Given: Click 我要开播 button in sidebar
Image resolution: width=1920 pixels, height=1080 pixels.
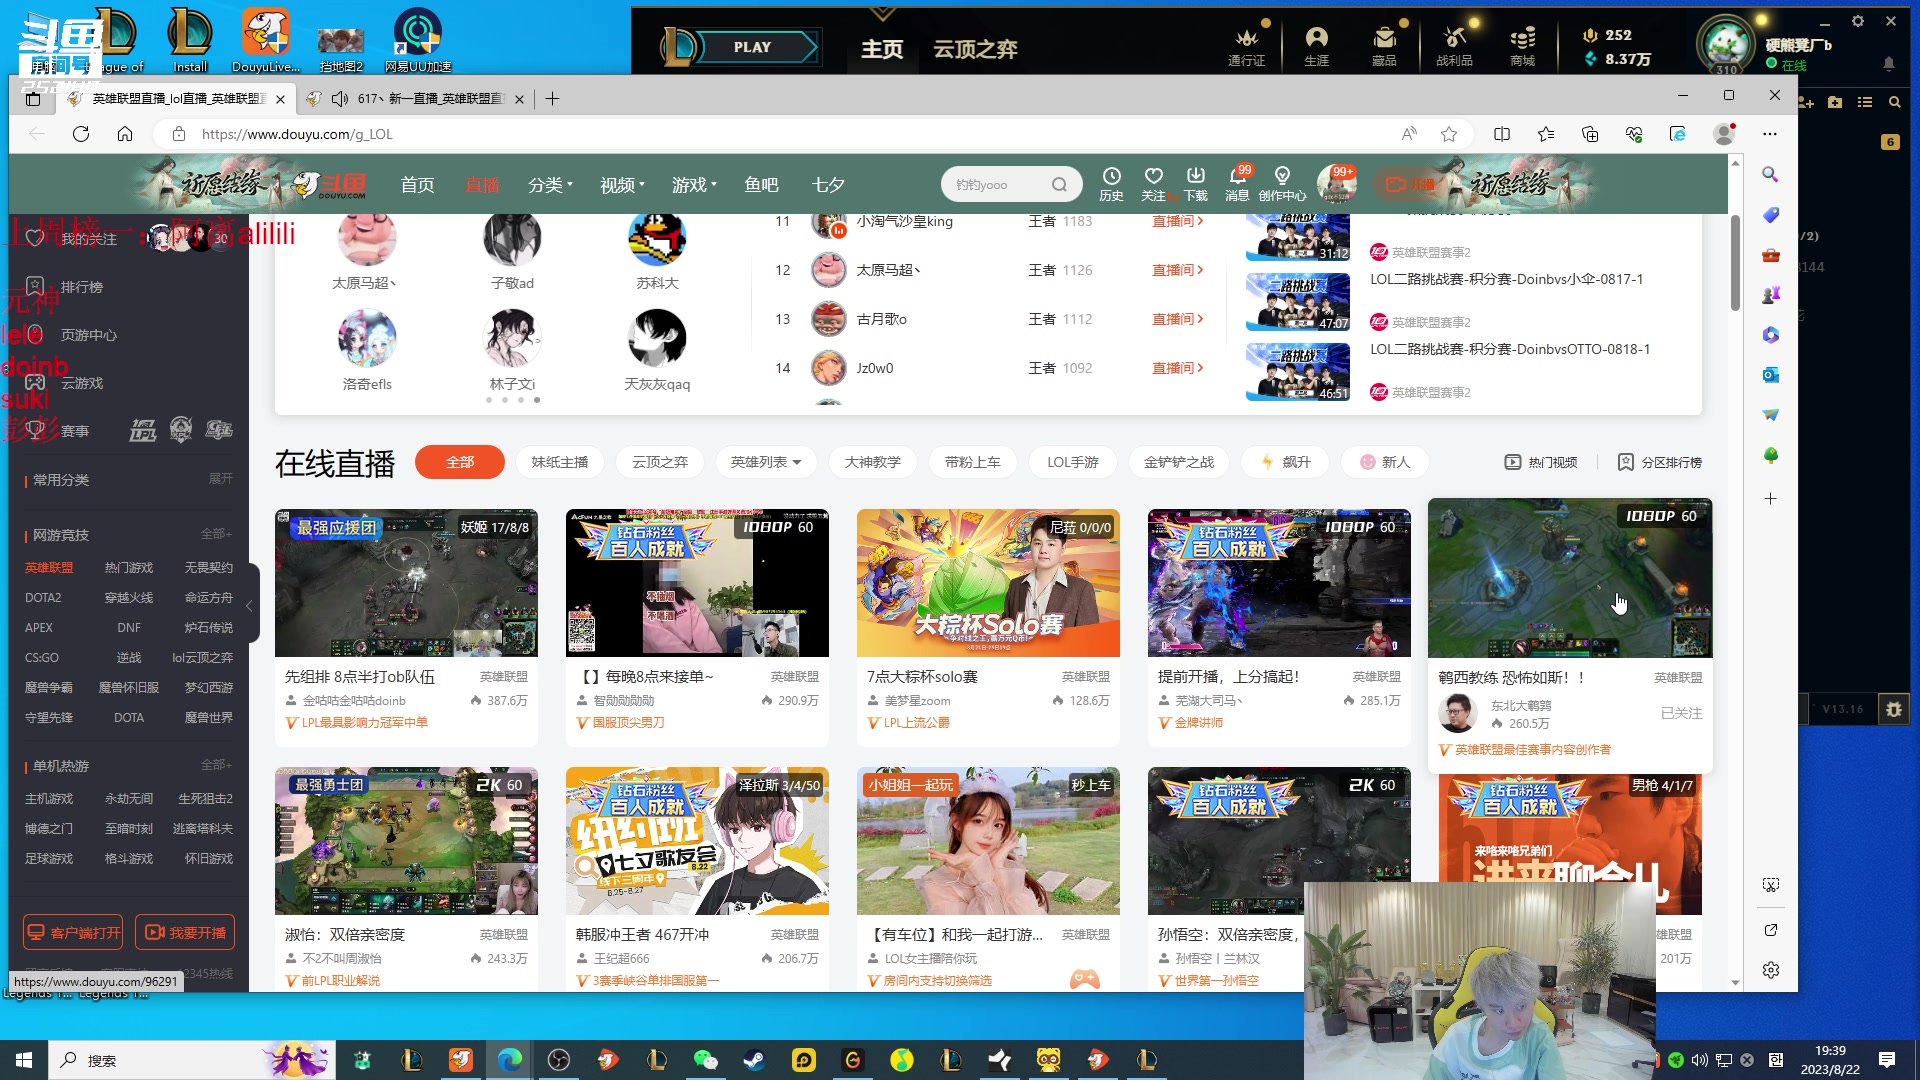Looking at the screenshot, I should click(185, 933).
